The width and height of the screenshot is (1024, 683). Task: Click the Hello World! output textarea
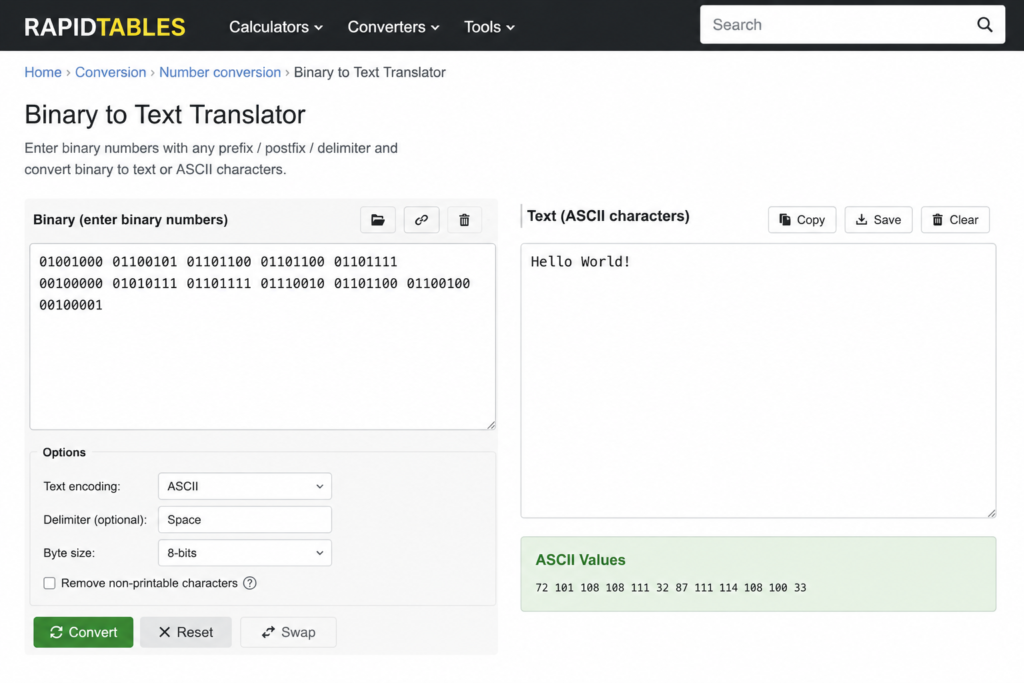click(758, 381)
